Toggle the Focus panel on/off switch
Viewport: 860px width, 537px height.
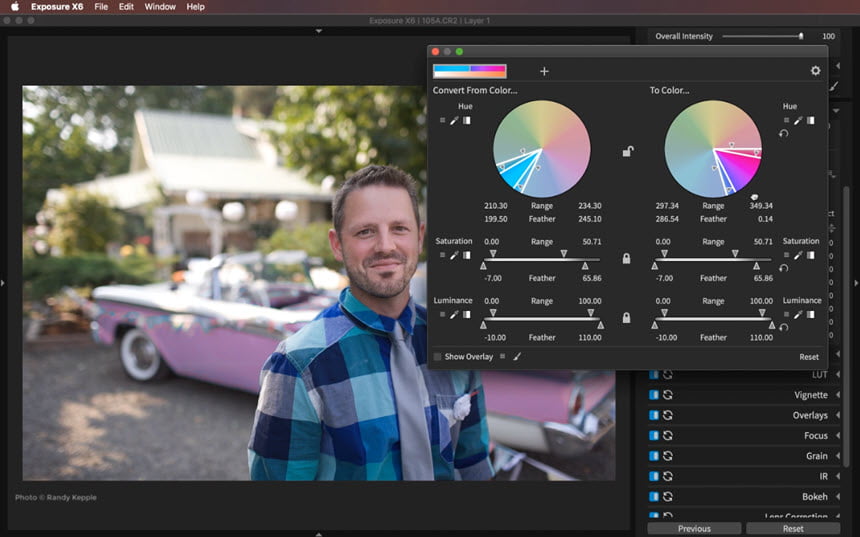click(x=654, y=436)
